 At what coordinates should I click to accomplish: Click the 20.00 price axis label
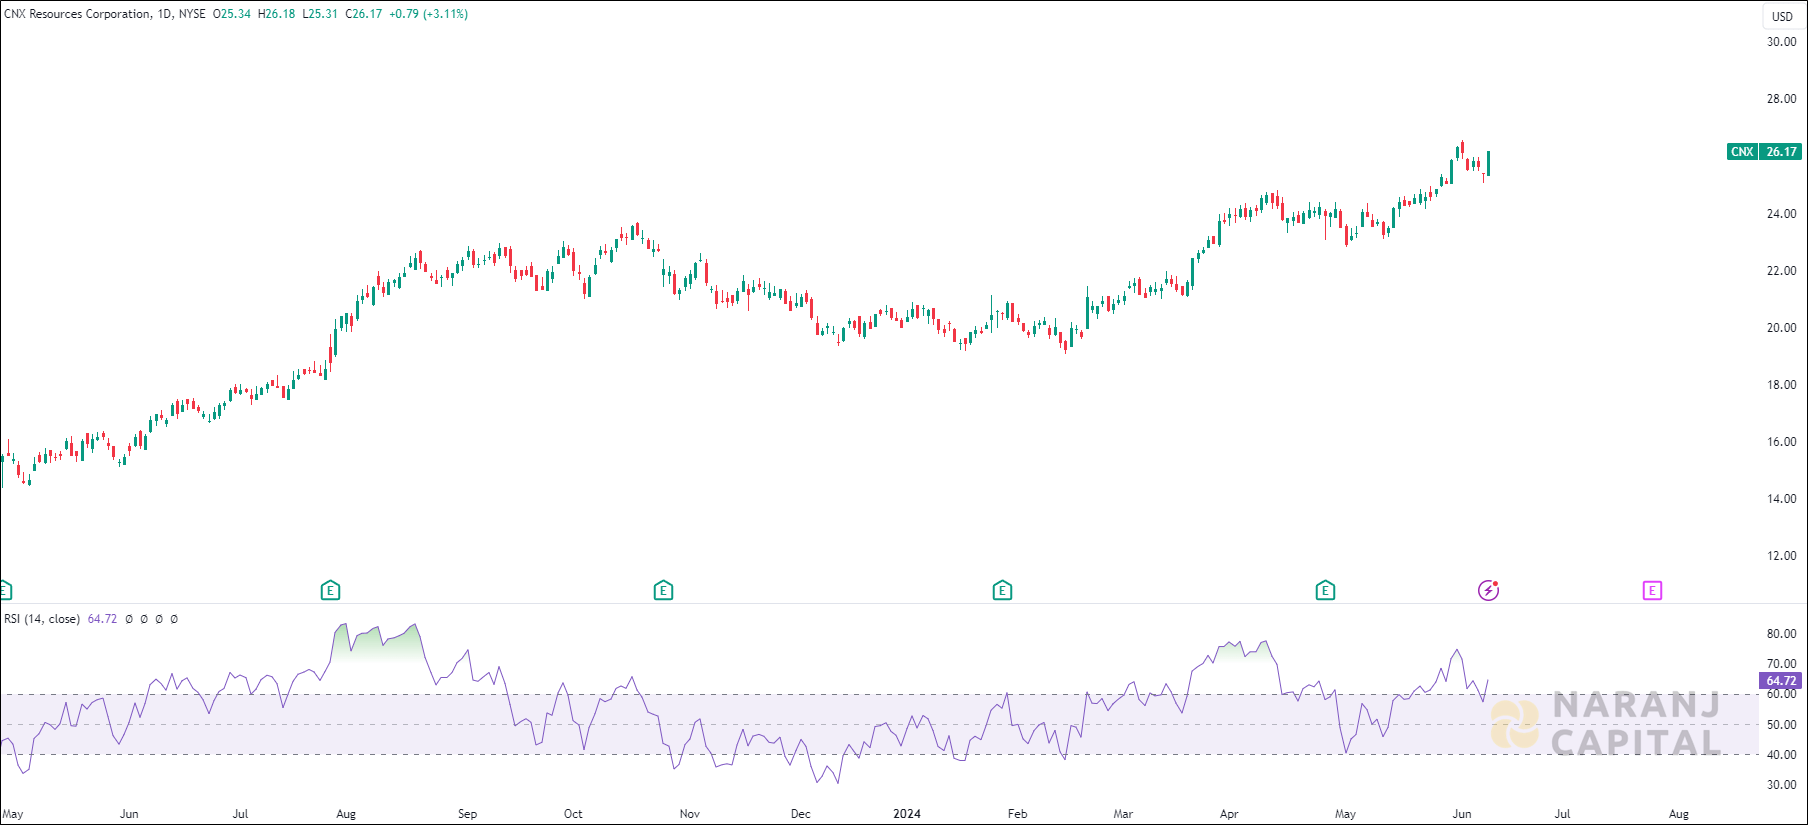coord(1781,328)
